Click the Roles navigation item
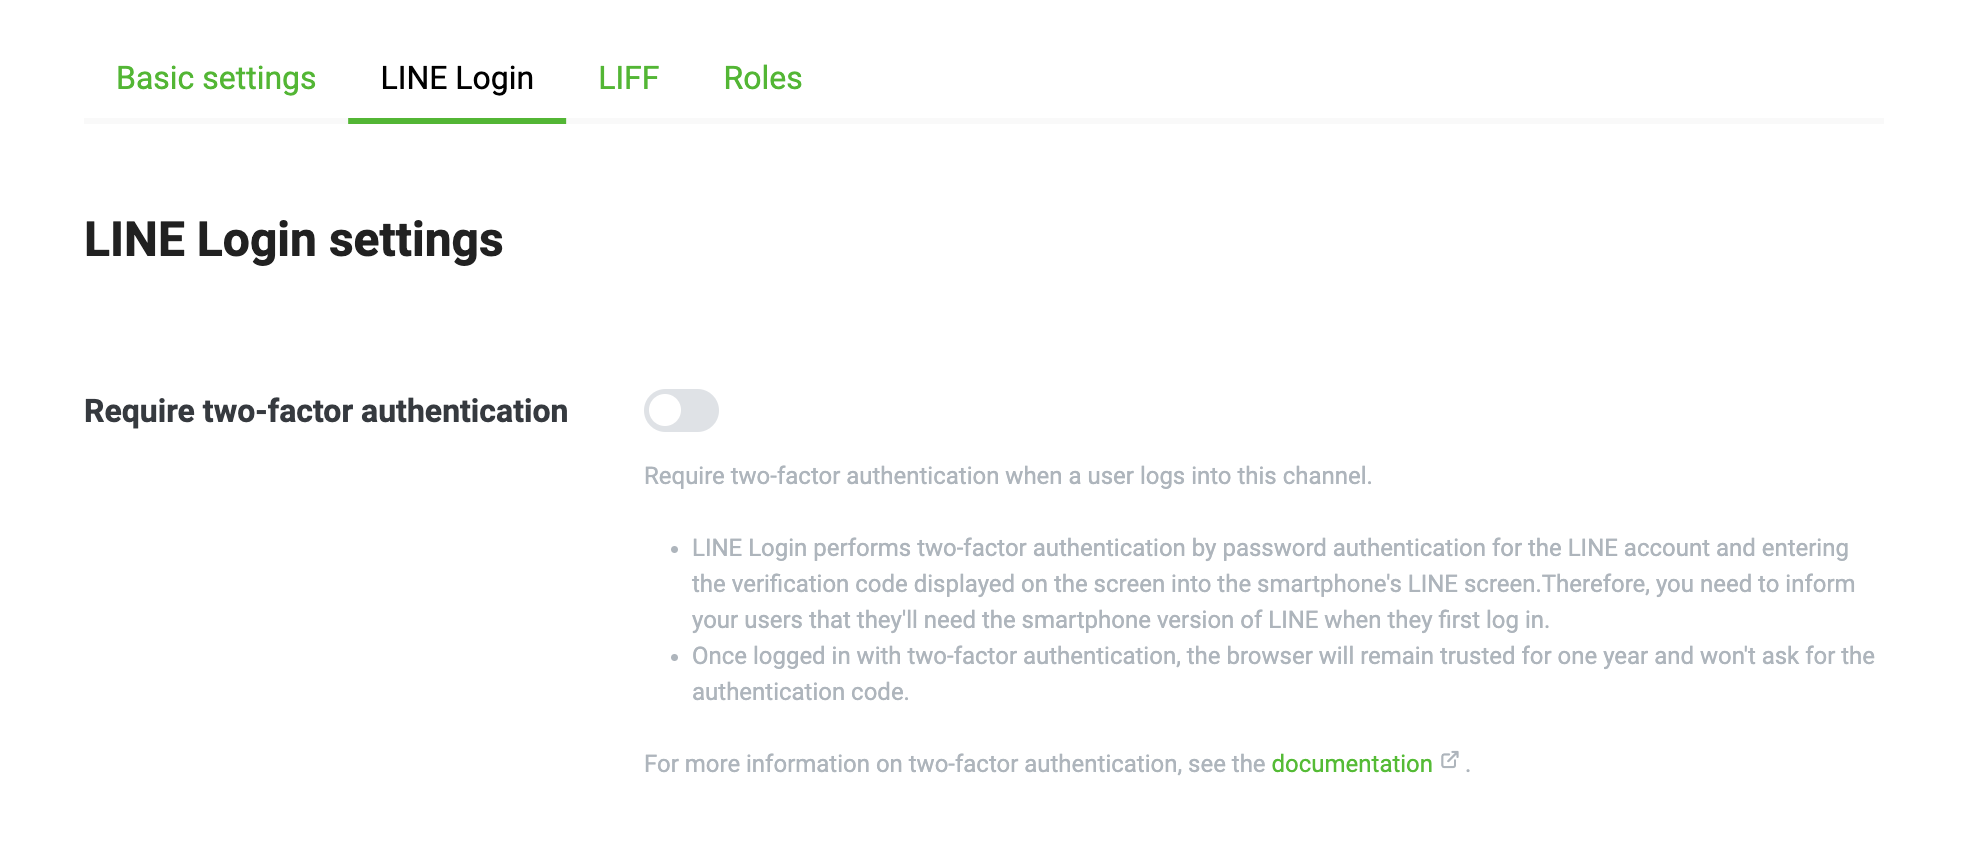The image size is (1974, 850). (763, 78)
